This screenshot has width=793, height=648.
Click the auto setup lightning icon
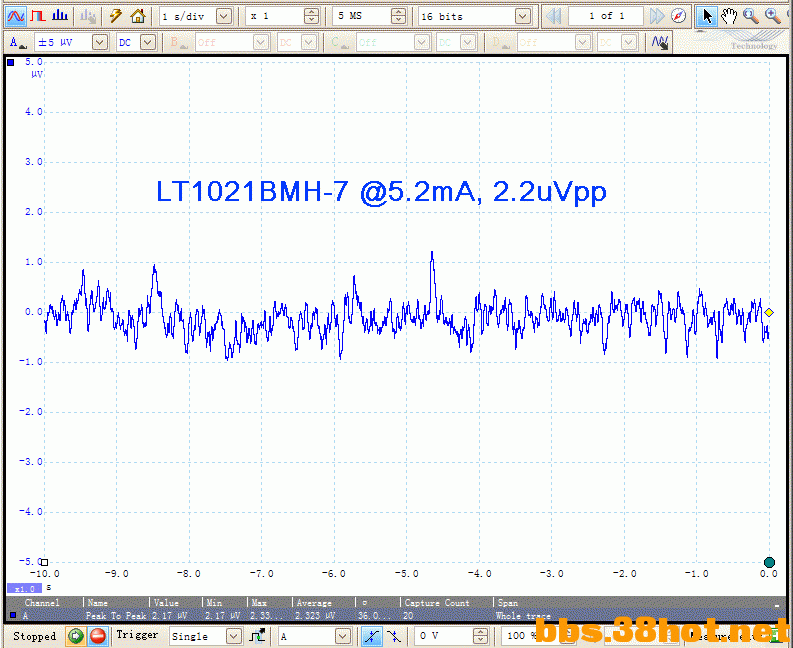tap(116, 16)
